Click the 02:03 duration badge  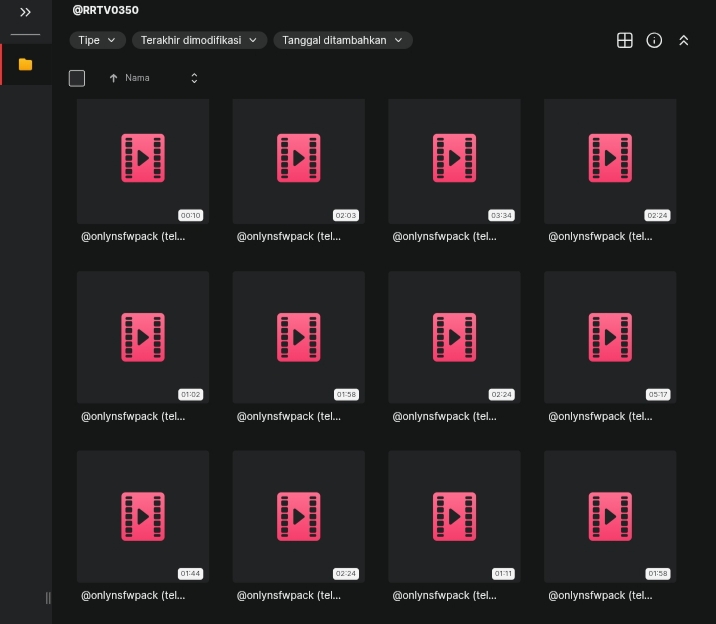[346, 215]
